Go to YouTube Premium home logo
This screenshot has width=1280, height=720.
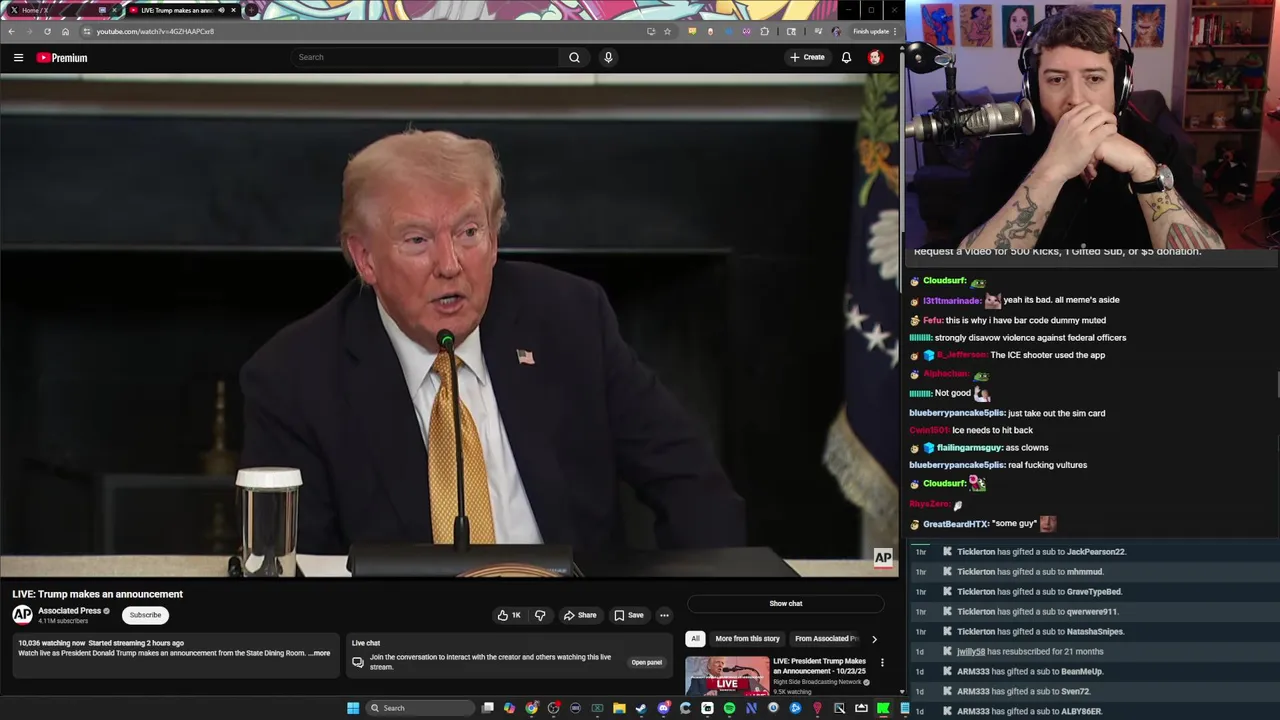[x=62, y=58]
